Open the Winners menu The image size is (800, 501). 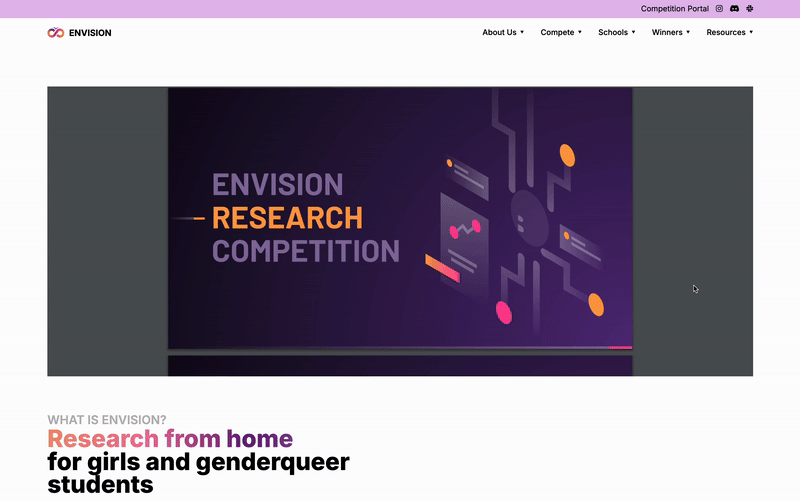click(667, 32)
